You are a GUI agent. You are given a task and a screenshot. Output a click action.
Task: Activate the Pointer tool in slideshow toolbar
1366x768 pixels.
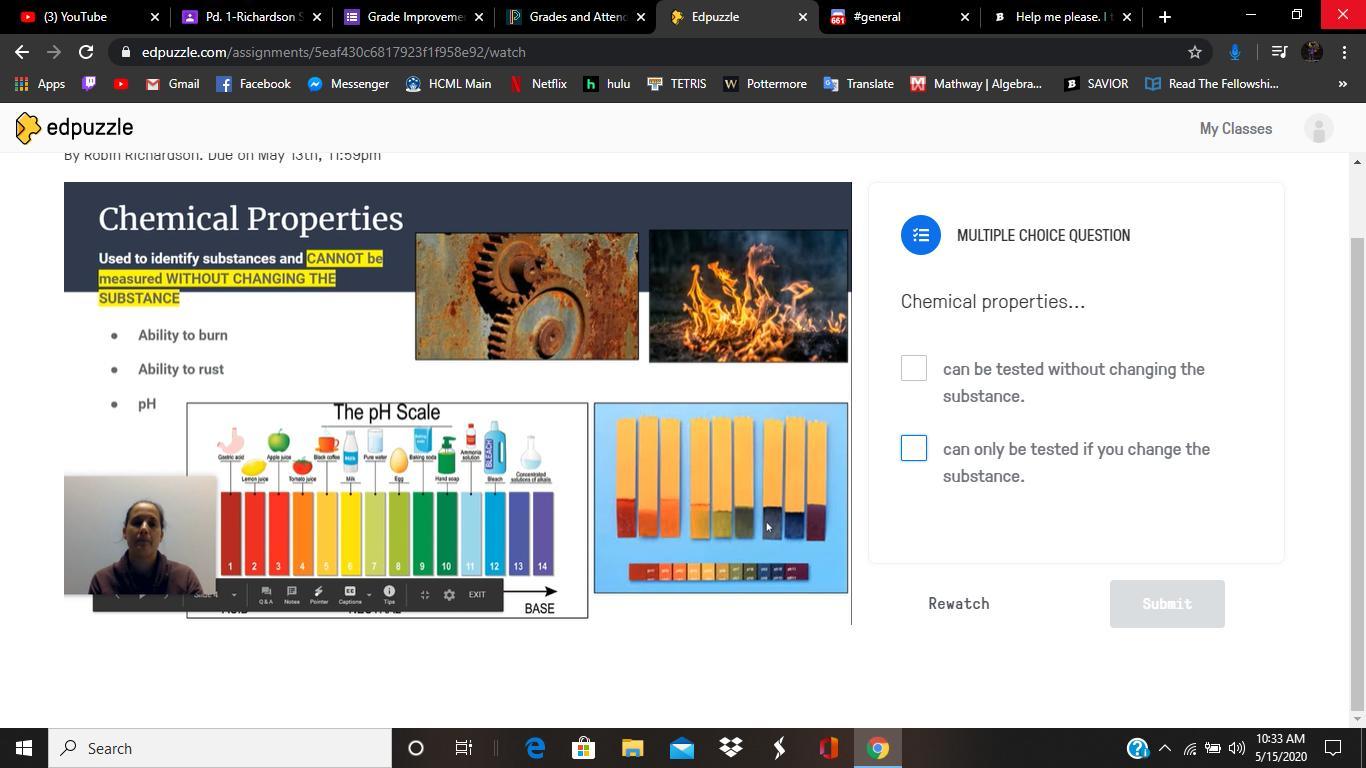pyautogui.click(x=318, y=595)
